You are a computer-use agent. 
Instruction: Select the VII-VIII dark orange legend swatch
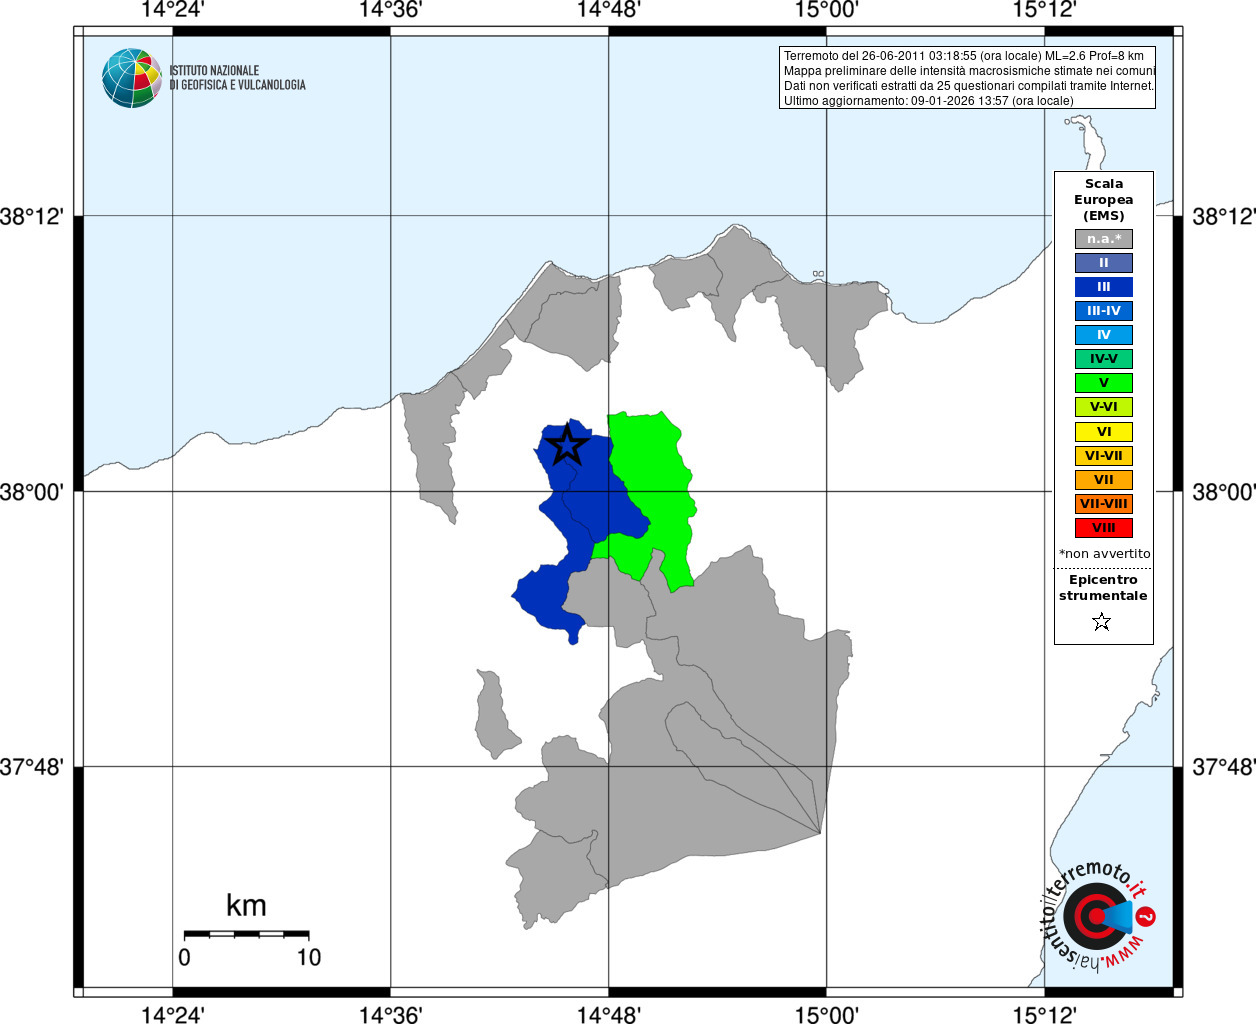(1104, 504)
